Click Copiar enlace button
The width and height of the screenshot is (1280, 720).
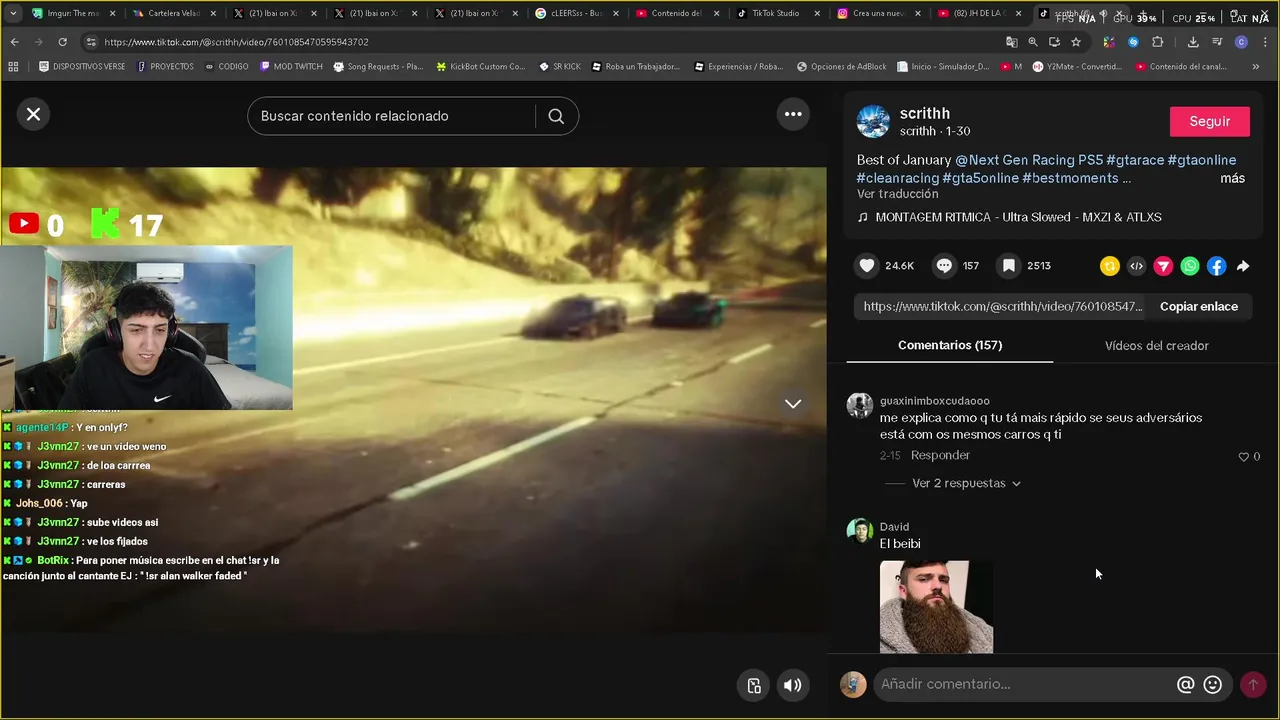point(1198,307)
